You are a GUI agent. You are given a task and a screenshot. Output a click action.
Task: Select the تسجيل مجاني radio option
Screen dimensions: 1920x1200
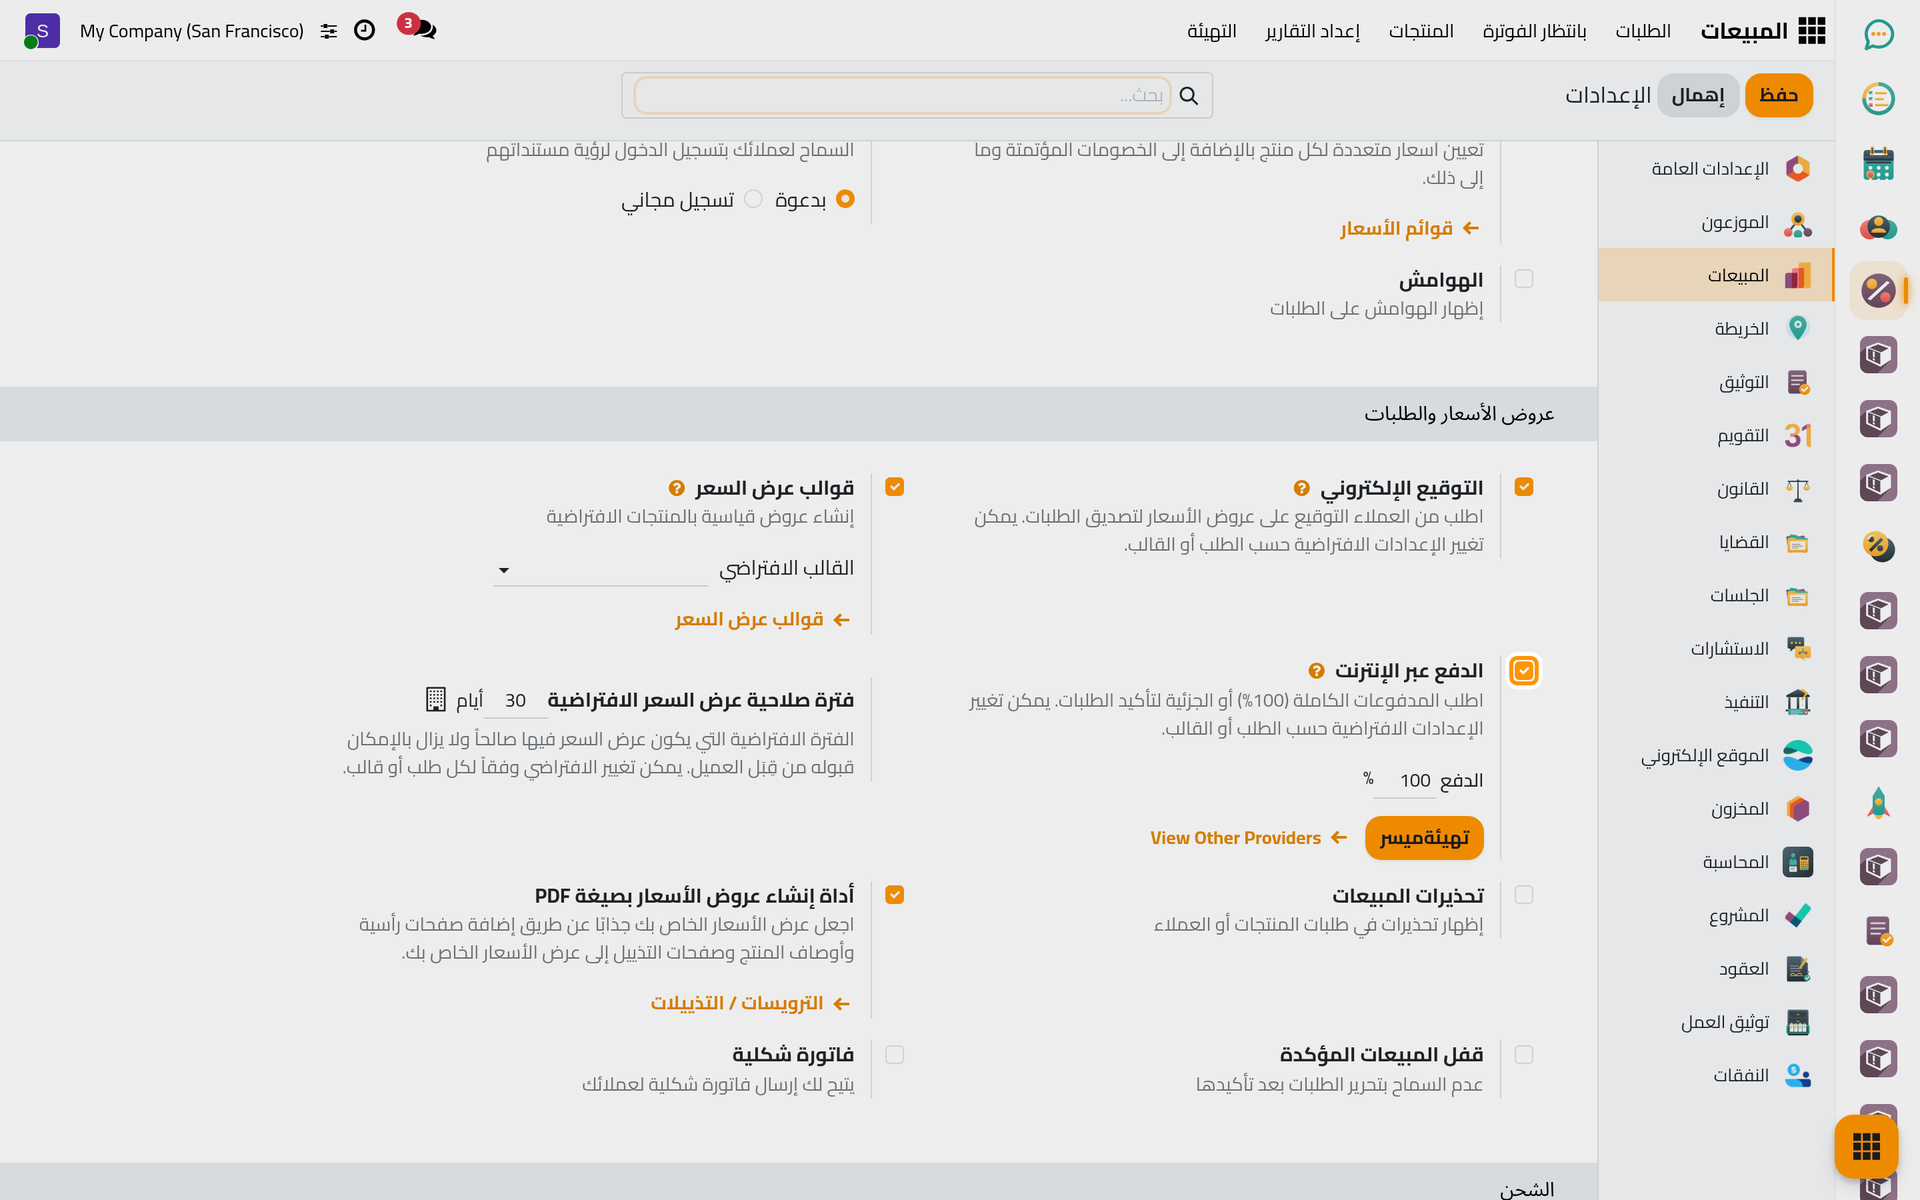754,199
